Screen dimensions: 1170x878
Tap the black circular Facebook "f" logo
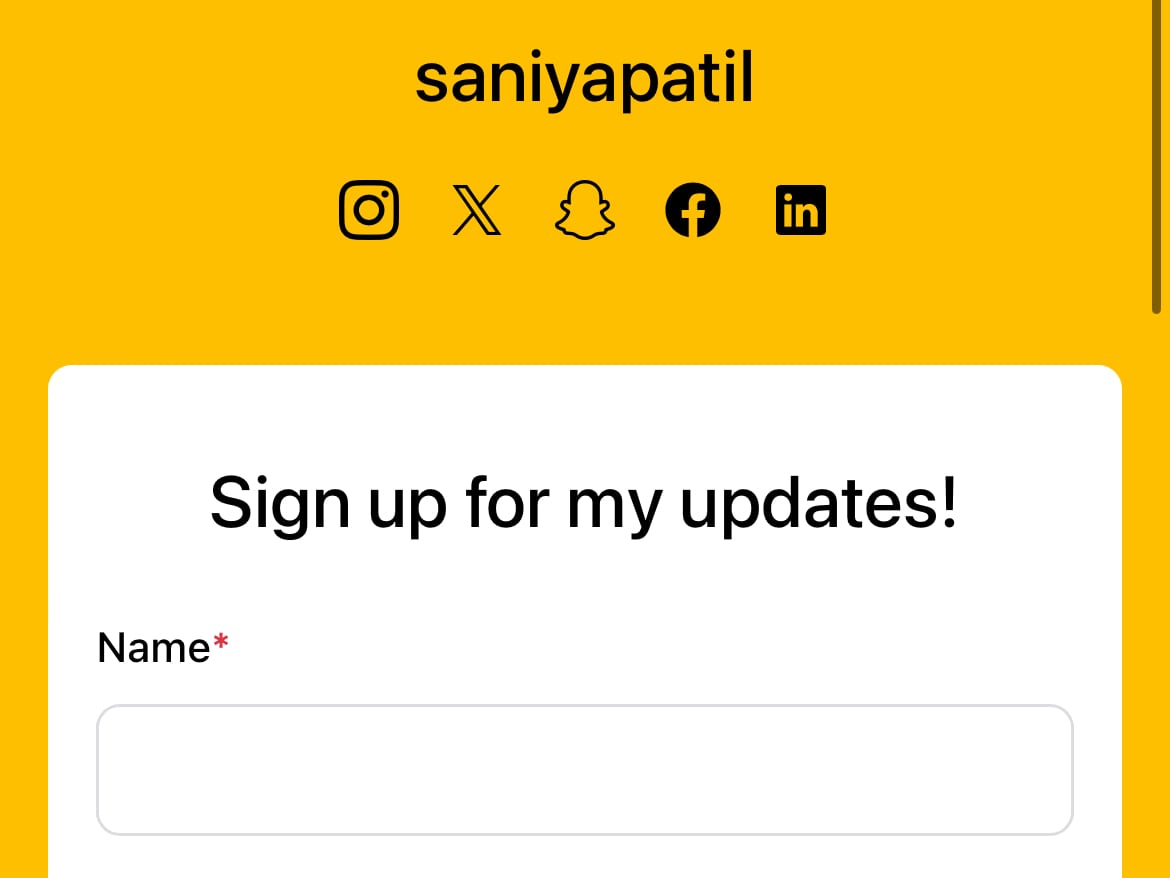692,210
